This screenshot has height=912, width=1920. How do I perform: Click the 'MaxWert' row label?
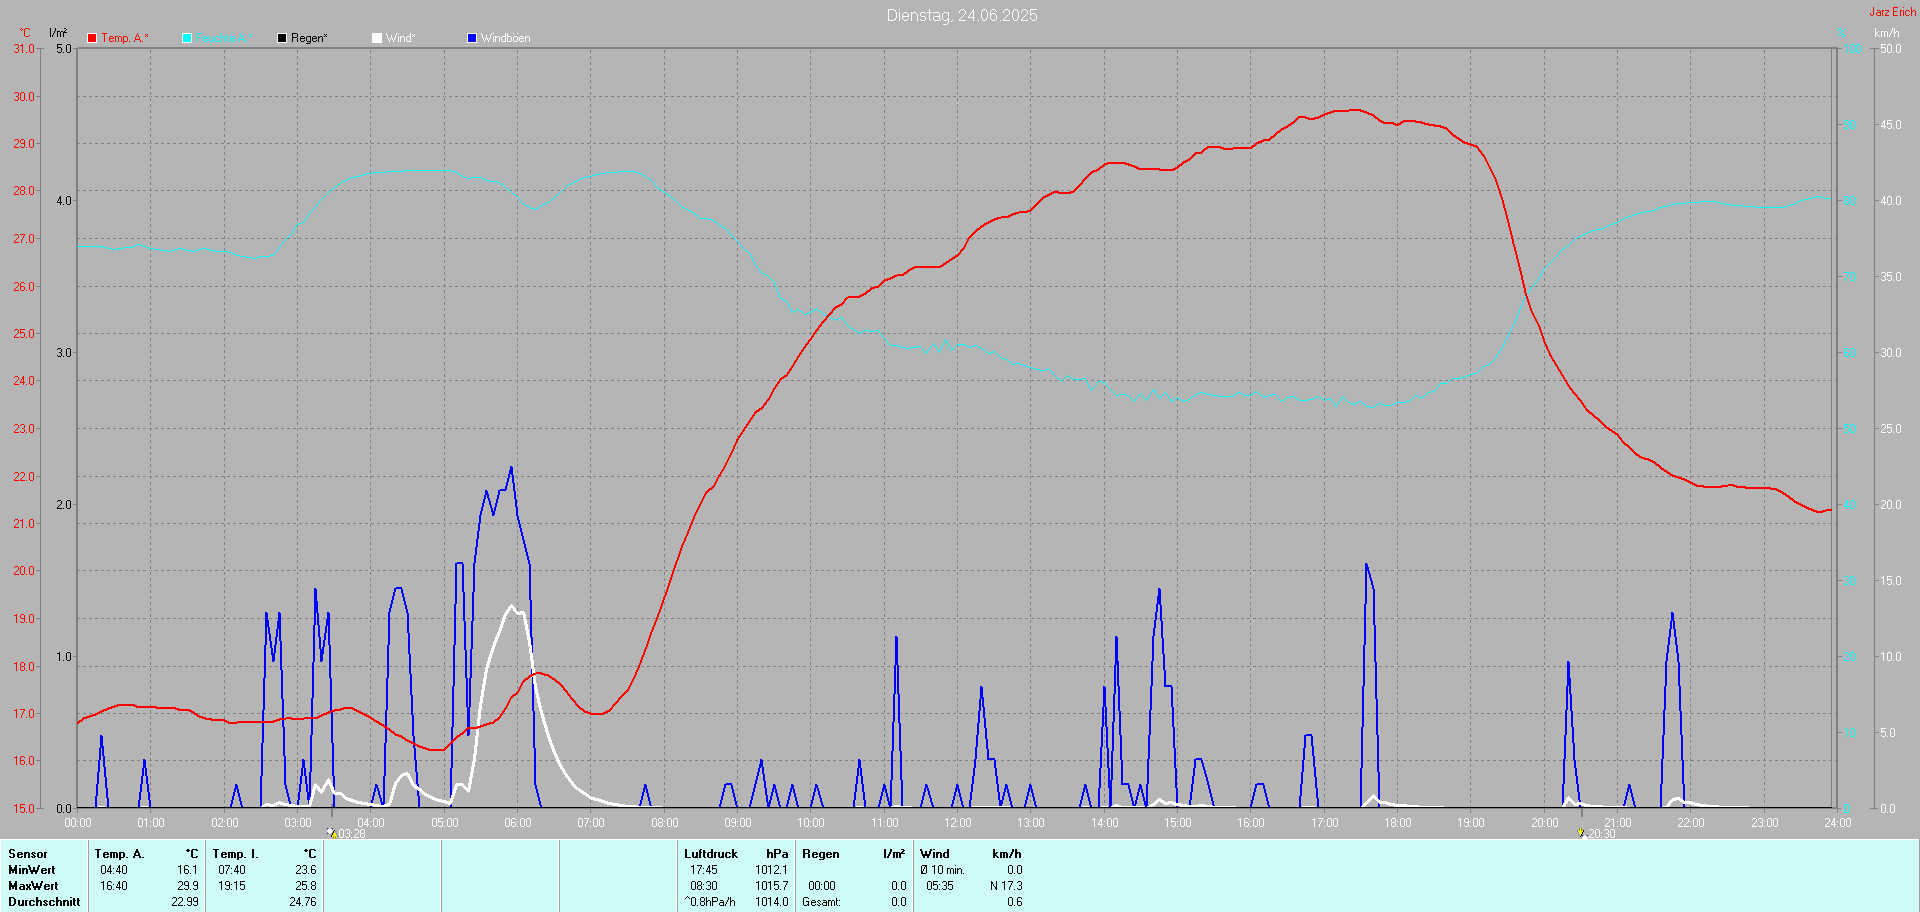pyautogui.click(x=33, y=886)
